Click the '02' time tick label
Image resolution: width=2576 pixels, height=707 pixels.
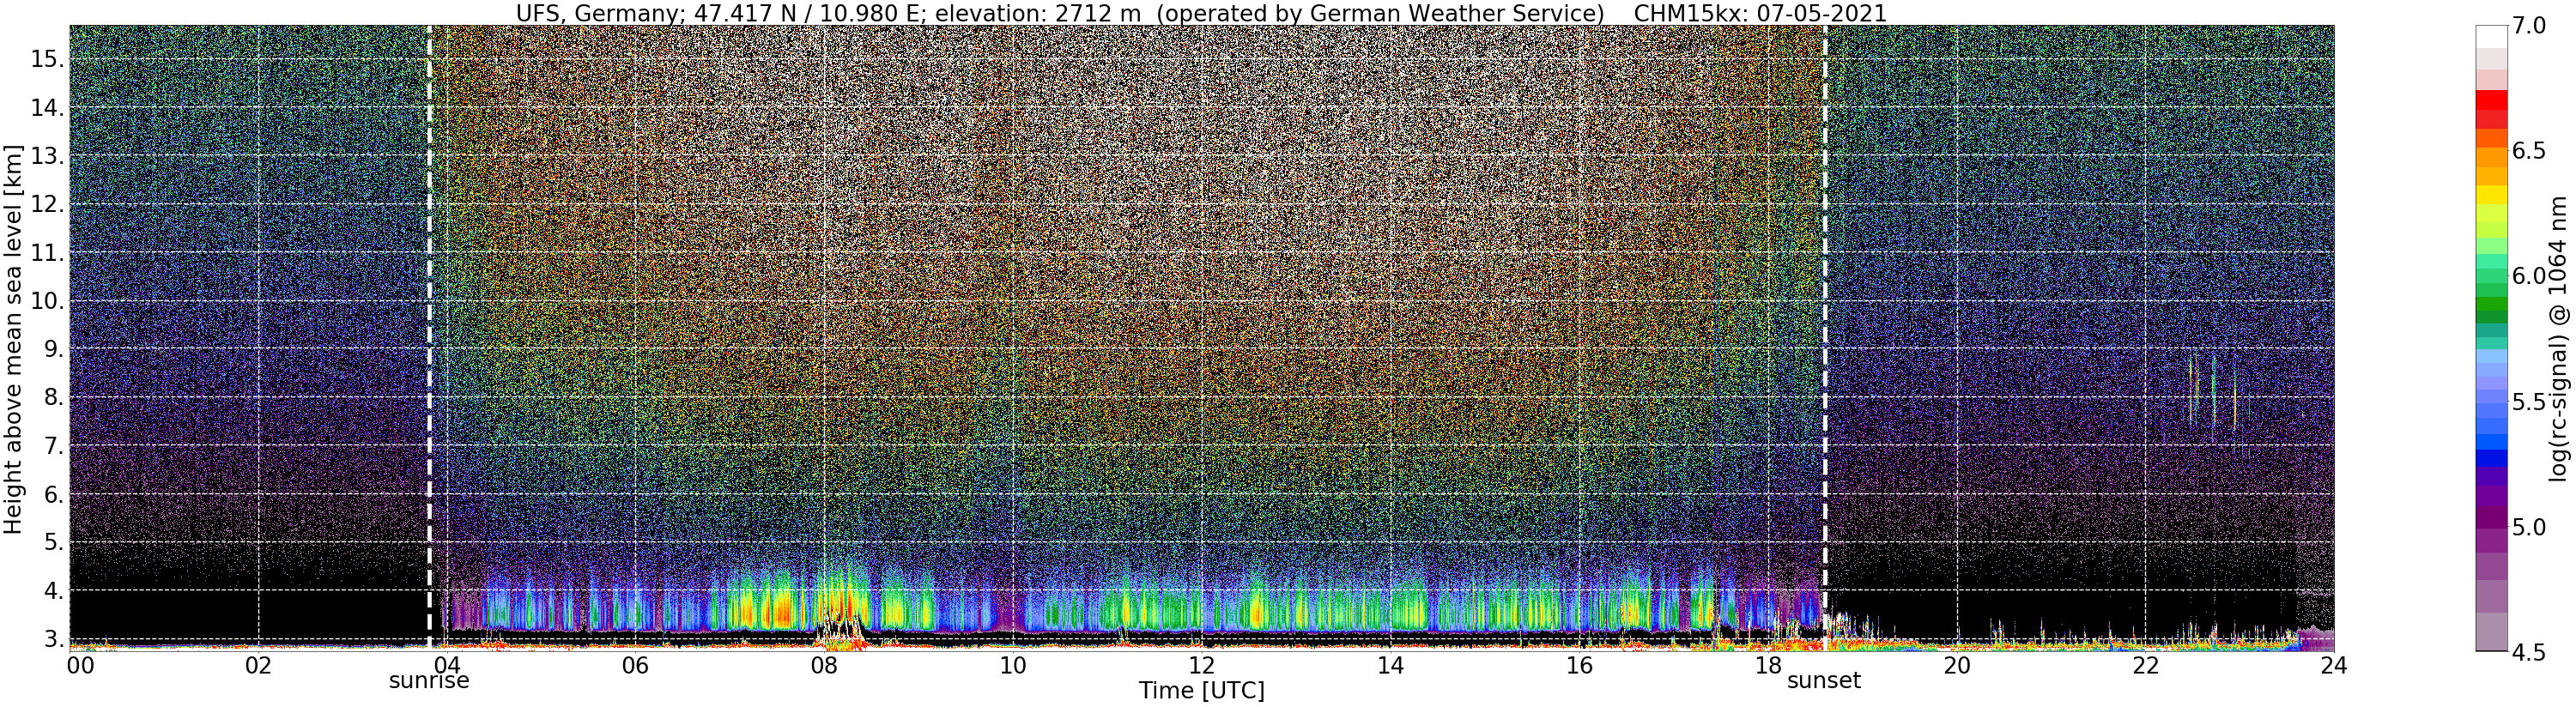[x=258, y=665]
